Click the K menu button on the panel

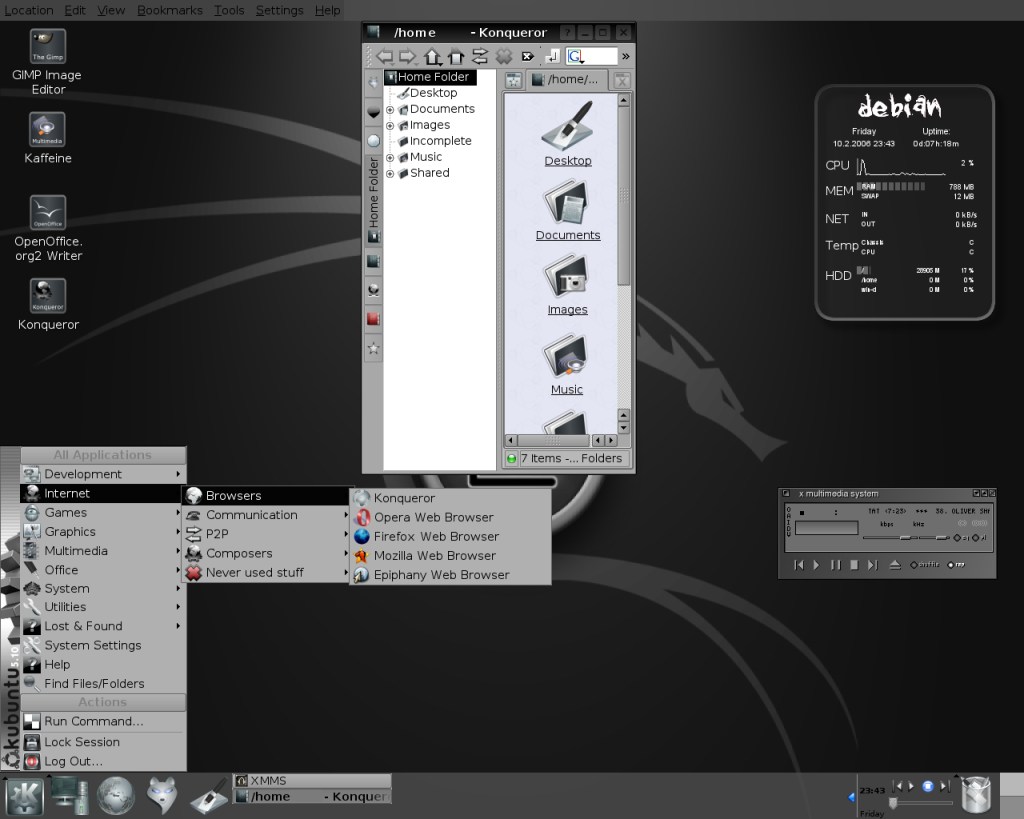23,796
